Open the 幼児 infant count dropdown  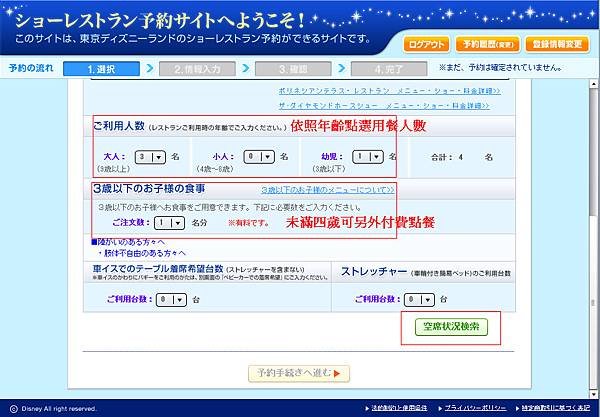(368, 157)
